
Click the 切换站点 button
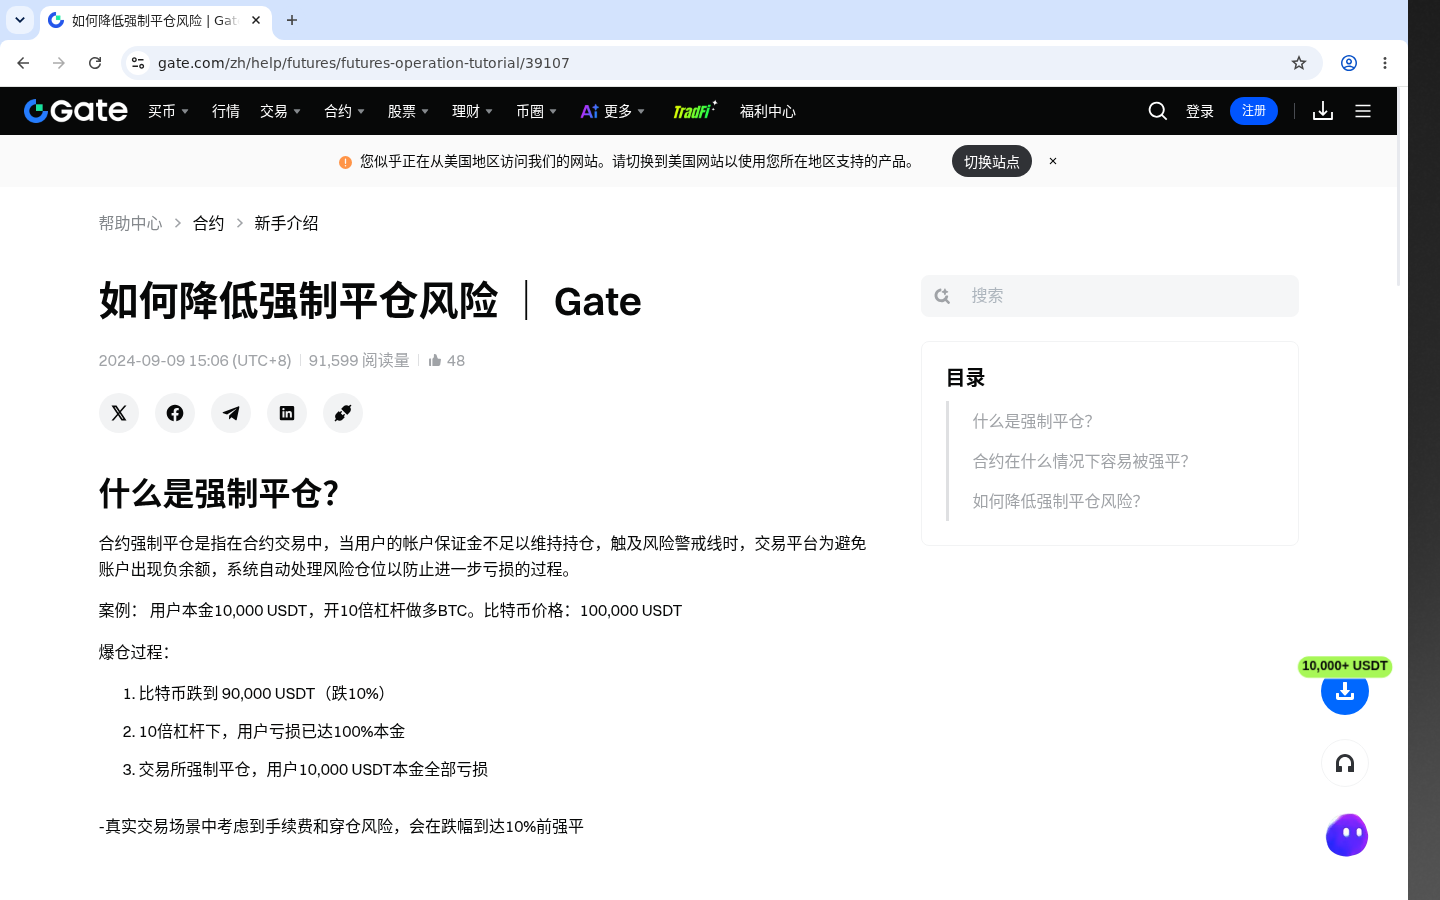point(992,161)
